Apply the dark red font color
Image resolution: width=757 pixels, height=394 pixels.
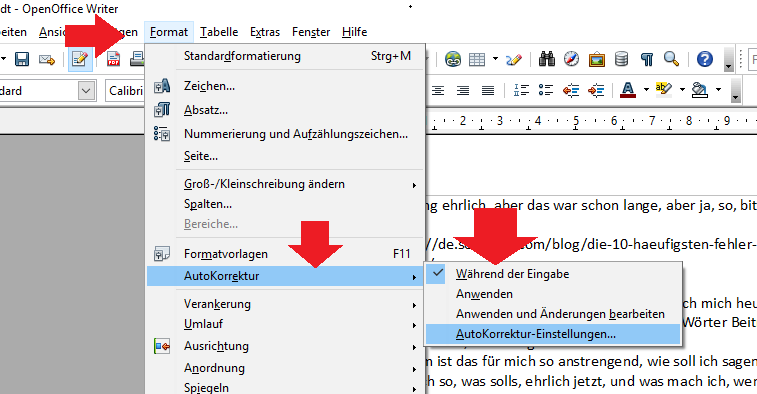click(628, 90)
